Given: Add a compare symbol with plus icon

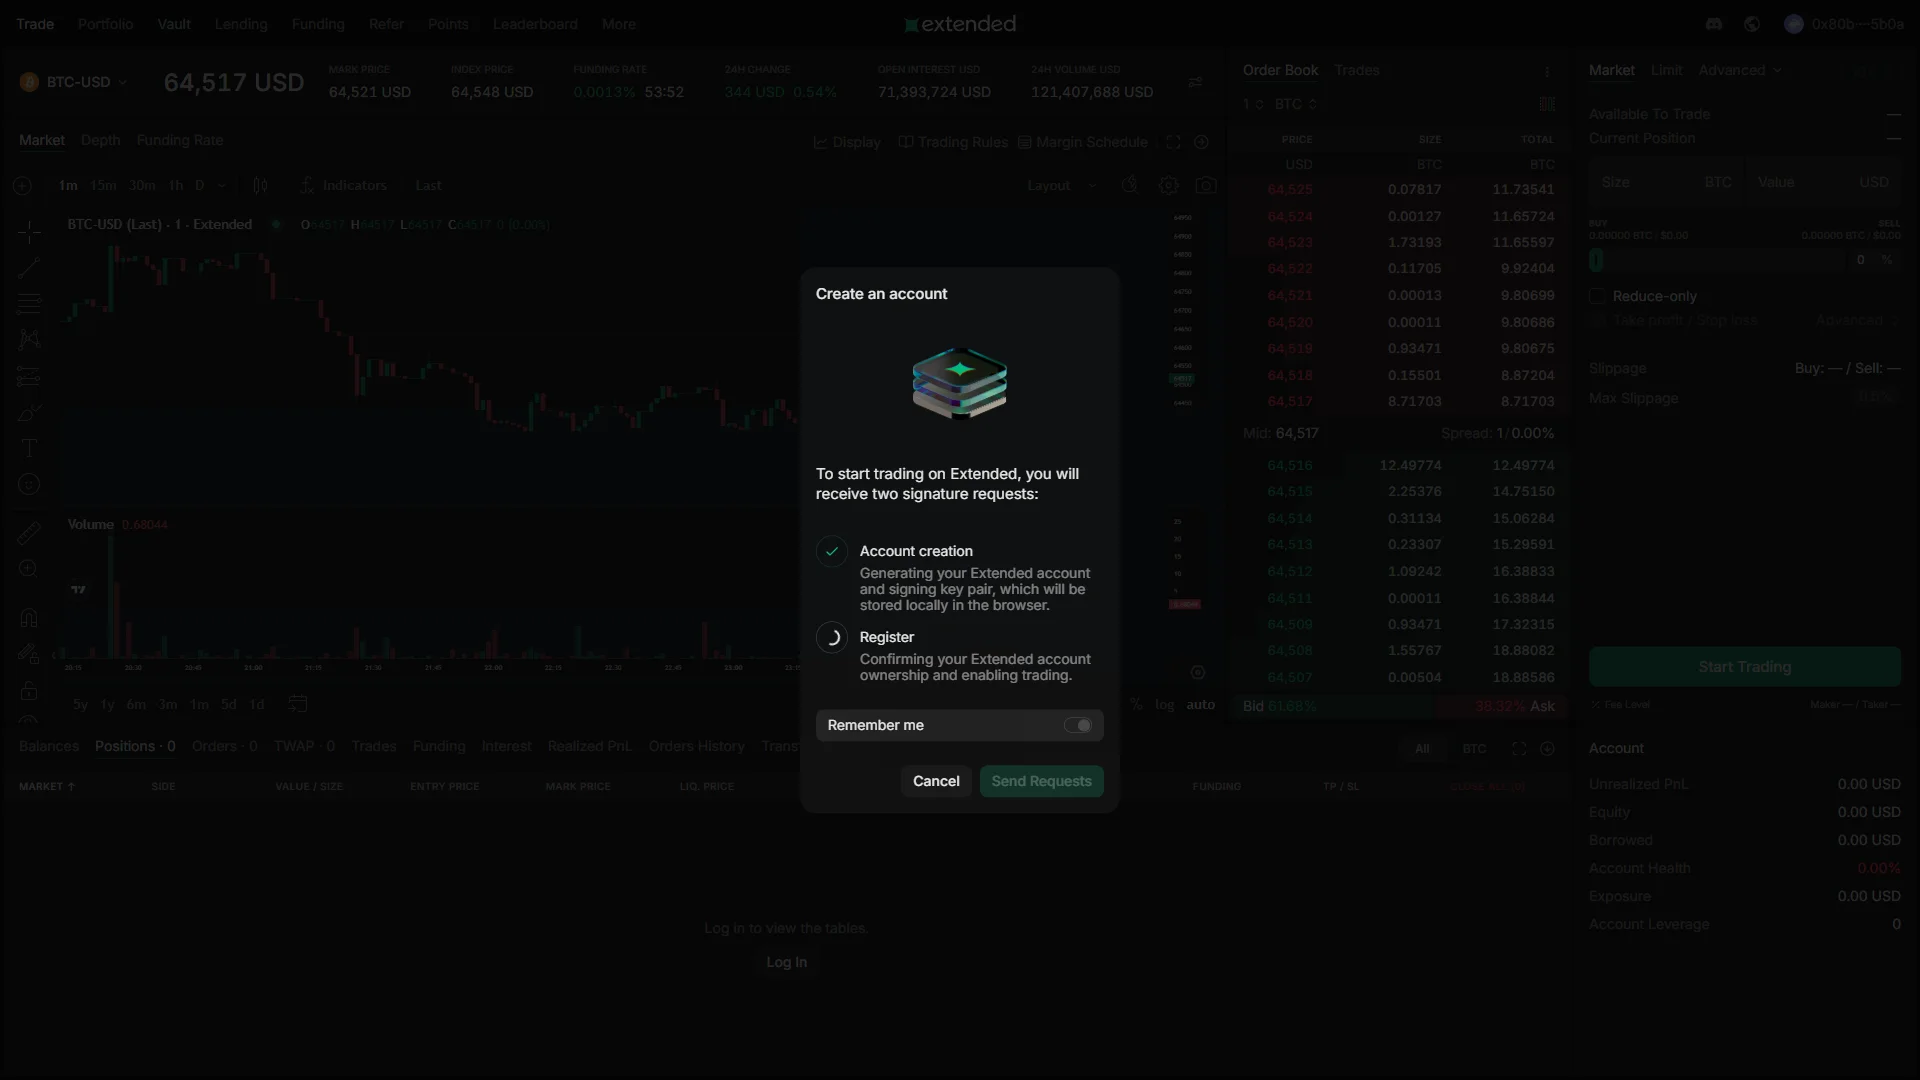Looking at the screenshot, I should pos(22,186).
